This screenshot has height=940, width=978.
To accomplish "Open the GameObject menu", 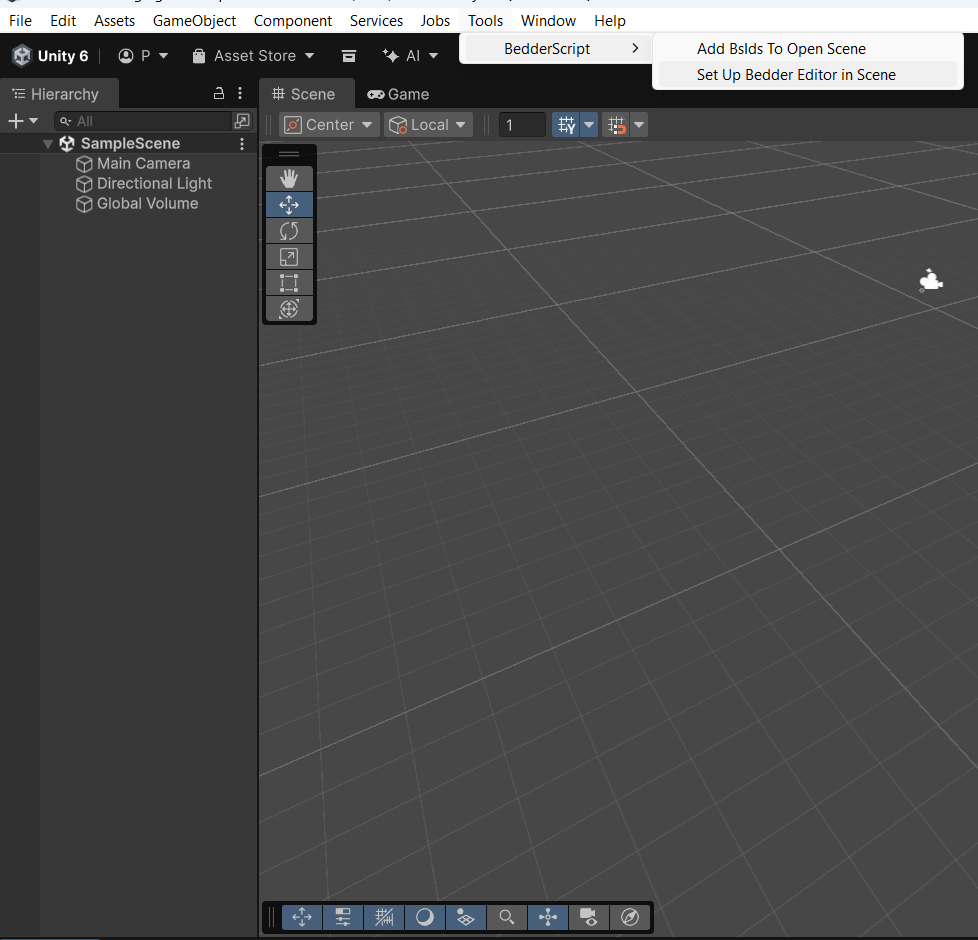I will pyautogui.click(x=194, y=21).
